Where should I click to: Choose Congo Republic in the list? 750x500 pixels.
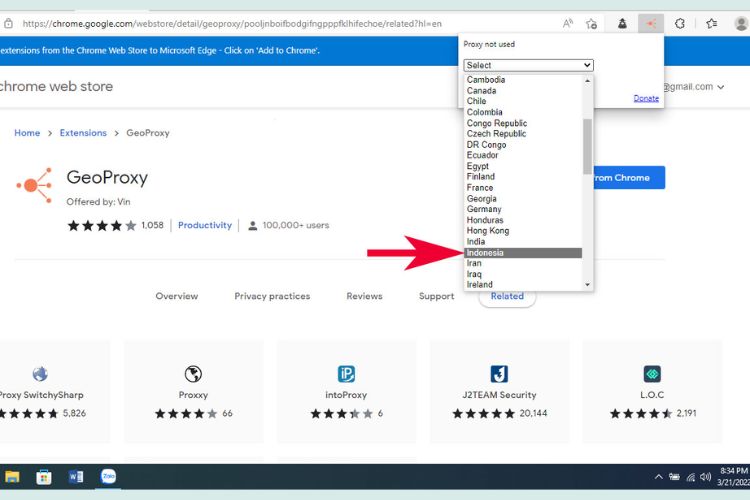(523, 123)
